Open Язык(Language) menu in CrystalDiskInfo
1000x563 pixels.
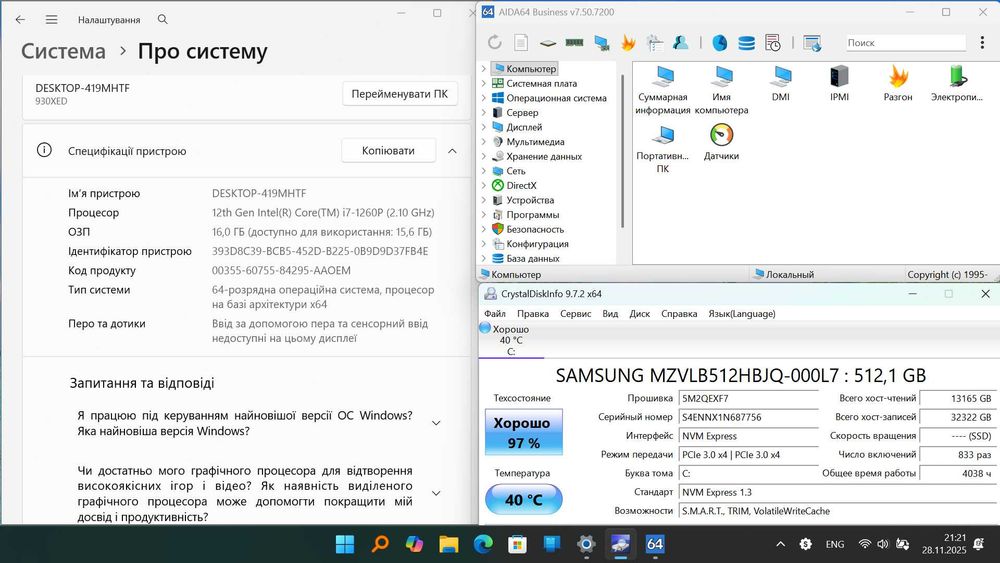point(742,314)
